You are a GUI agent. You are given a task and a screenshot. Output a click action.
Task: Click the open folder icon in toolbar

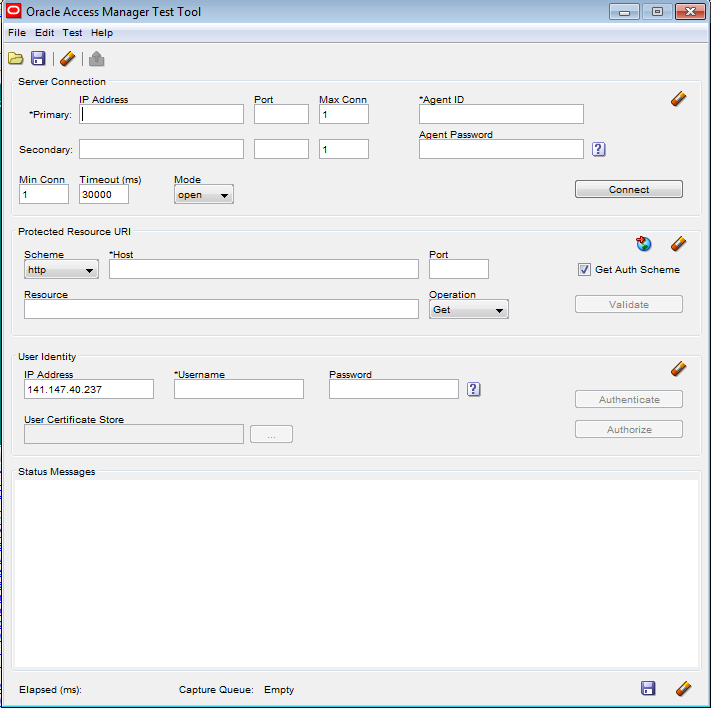[x=15, y=59]
